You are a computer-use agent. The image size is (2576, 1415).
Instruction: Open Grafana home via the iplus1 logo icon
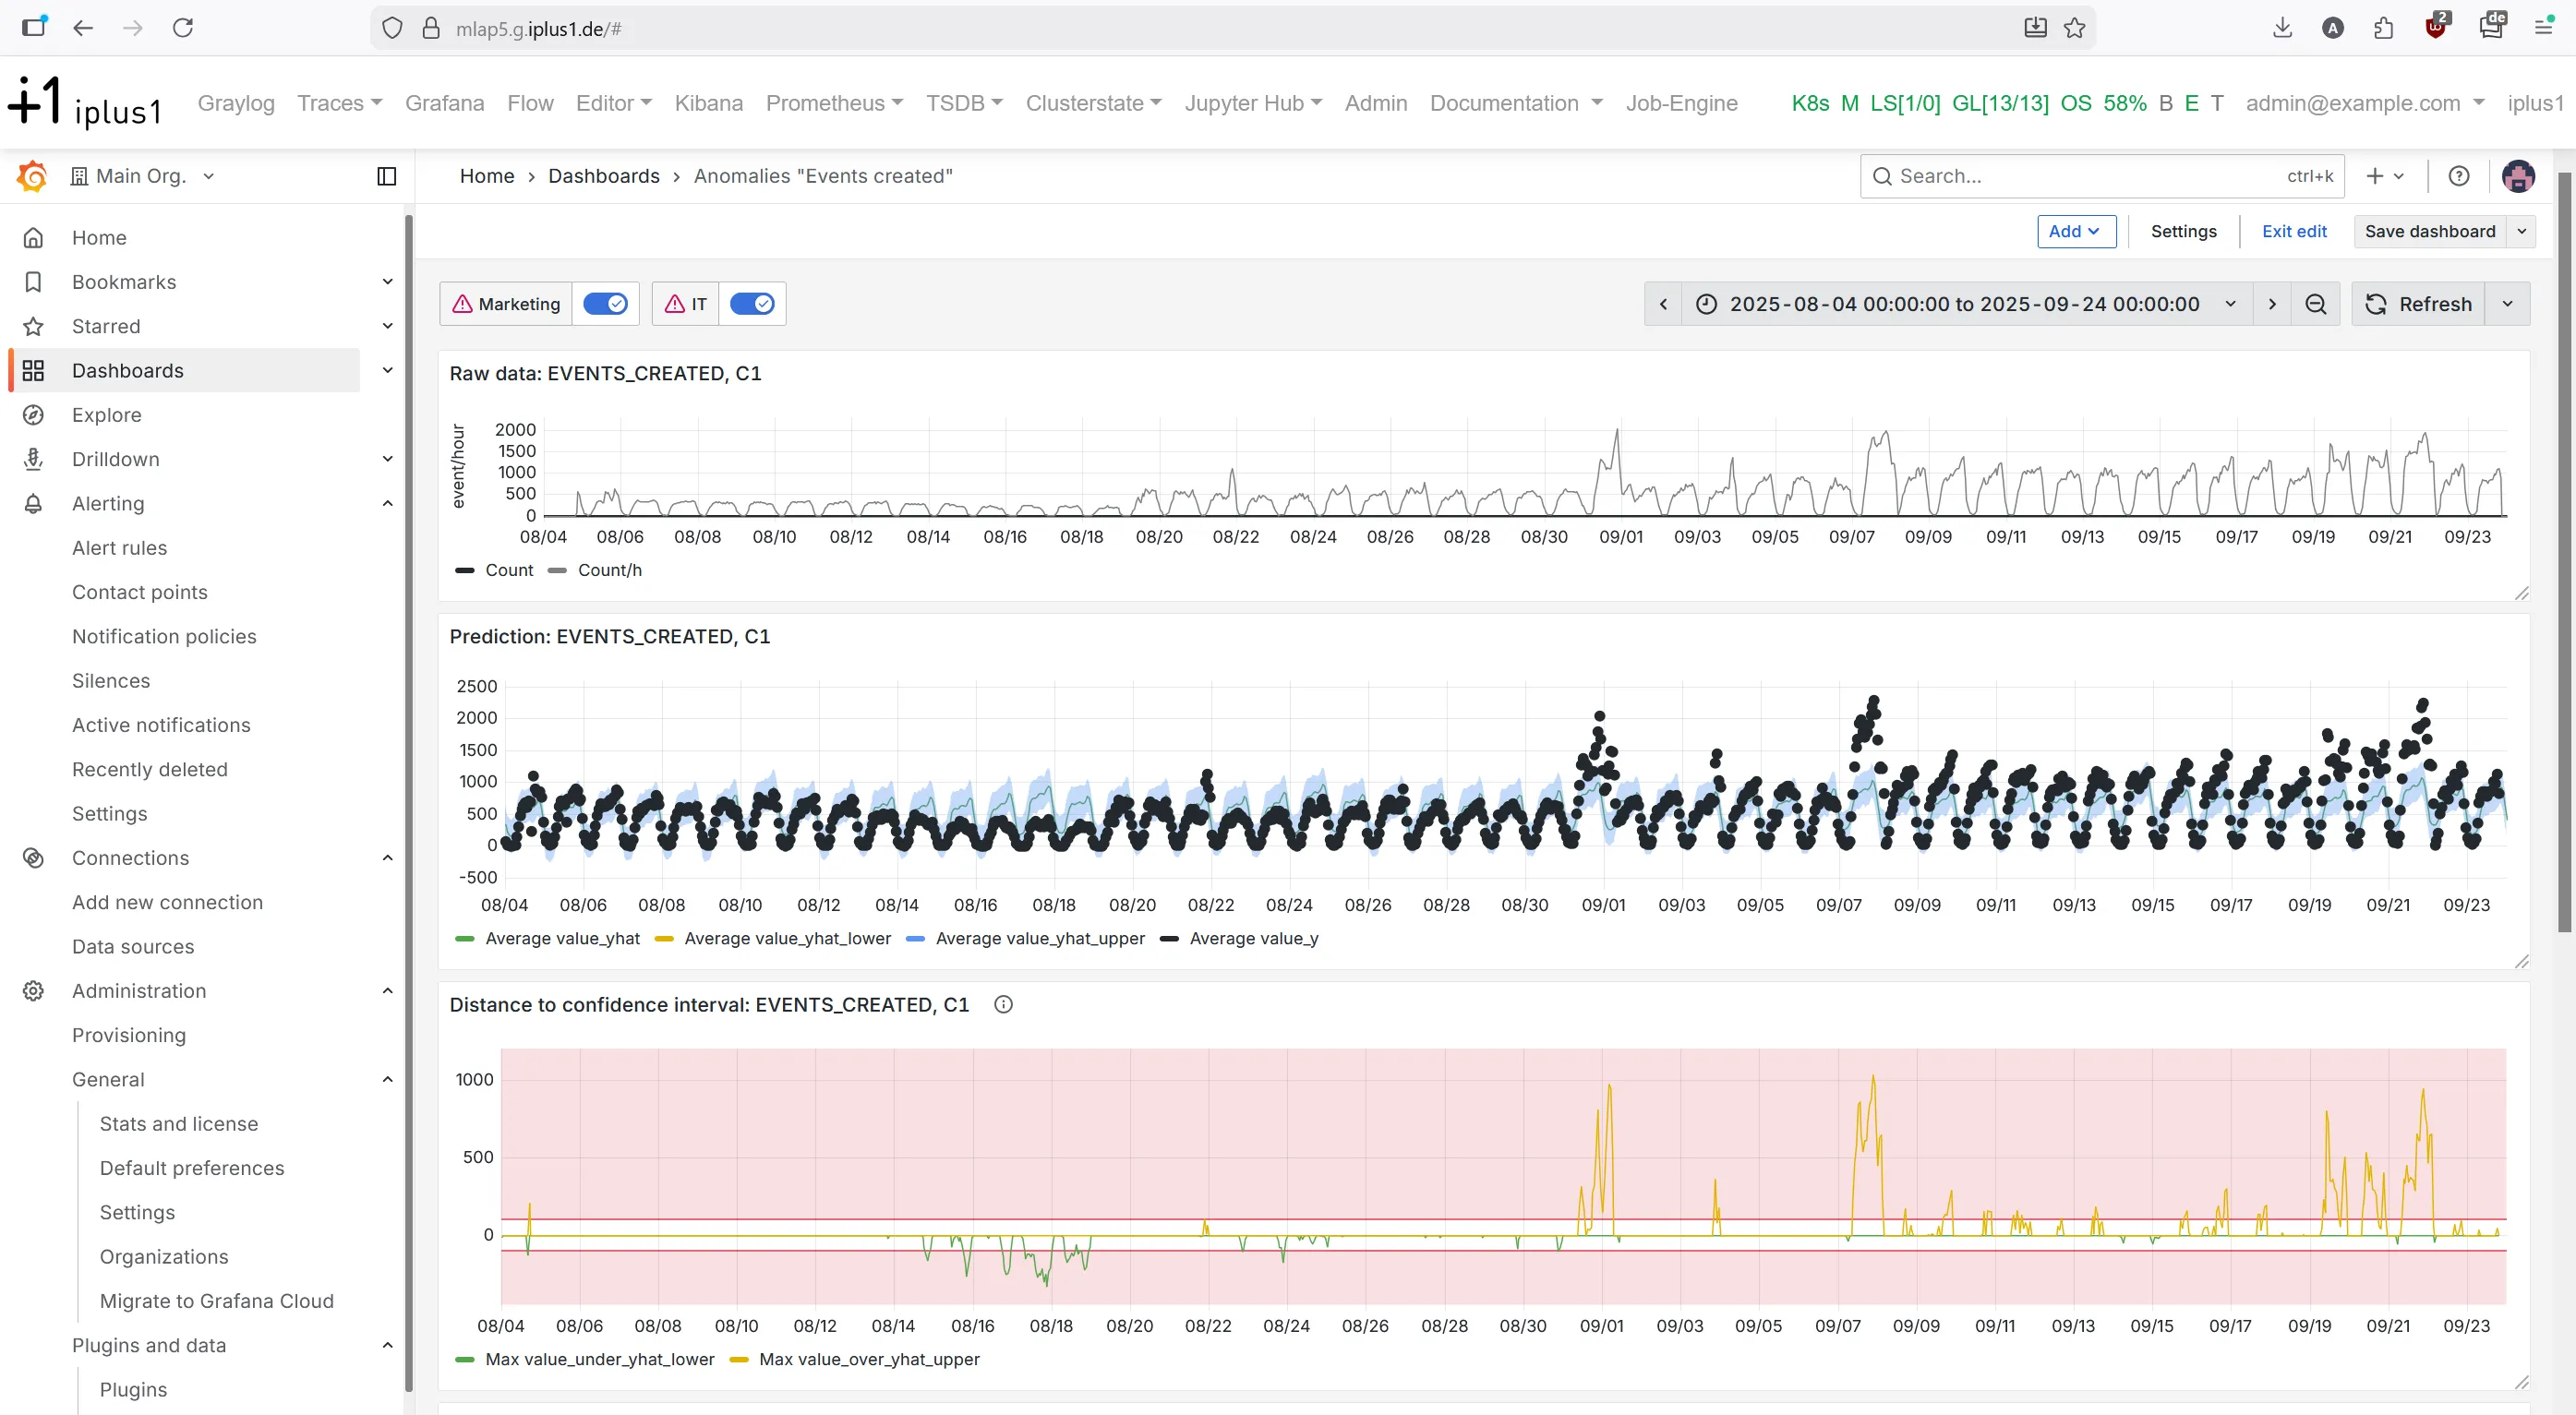tap(31, 175)
